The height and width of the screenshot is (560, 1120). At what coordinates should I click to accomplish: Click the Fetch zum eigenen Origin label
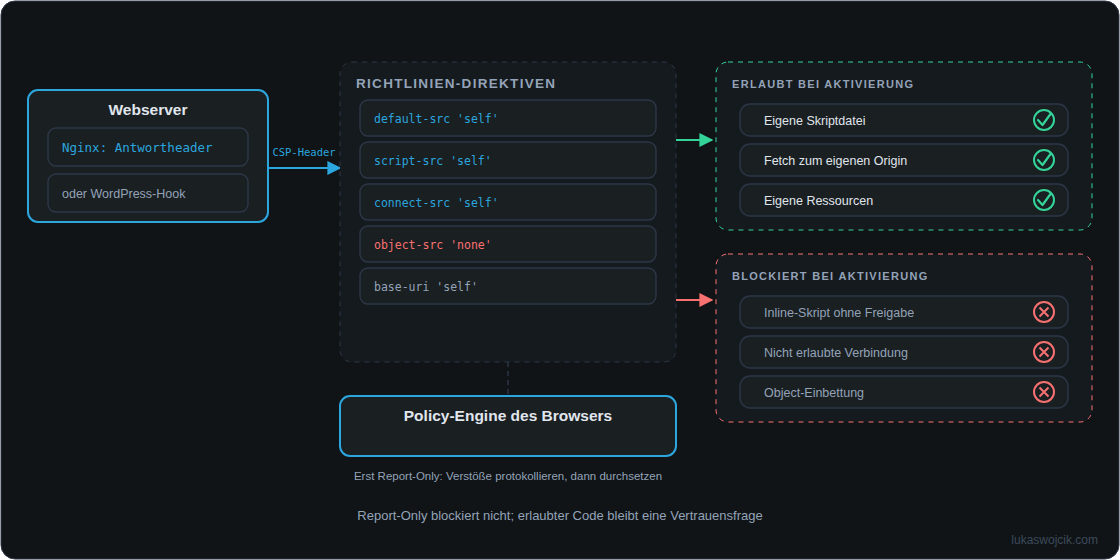pyautogui.click(x=835, y=161)
